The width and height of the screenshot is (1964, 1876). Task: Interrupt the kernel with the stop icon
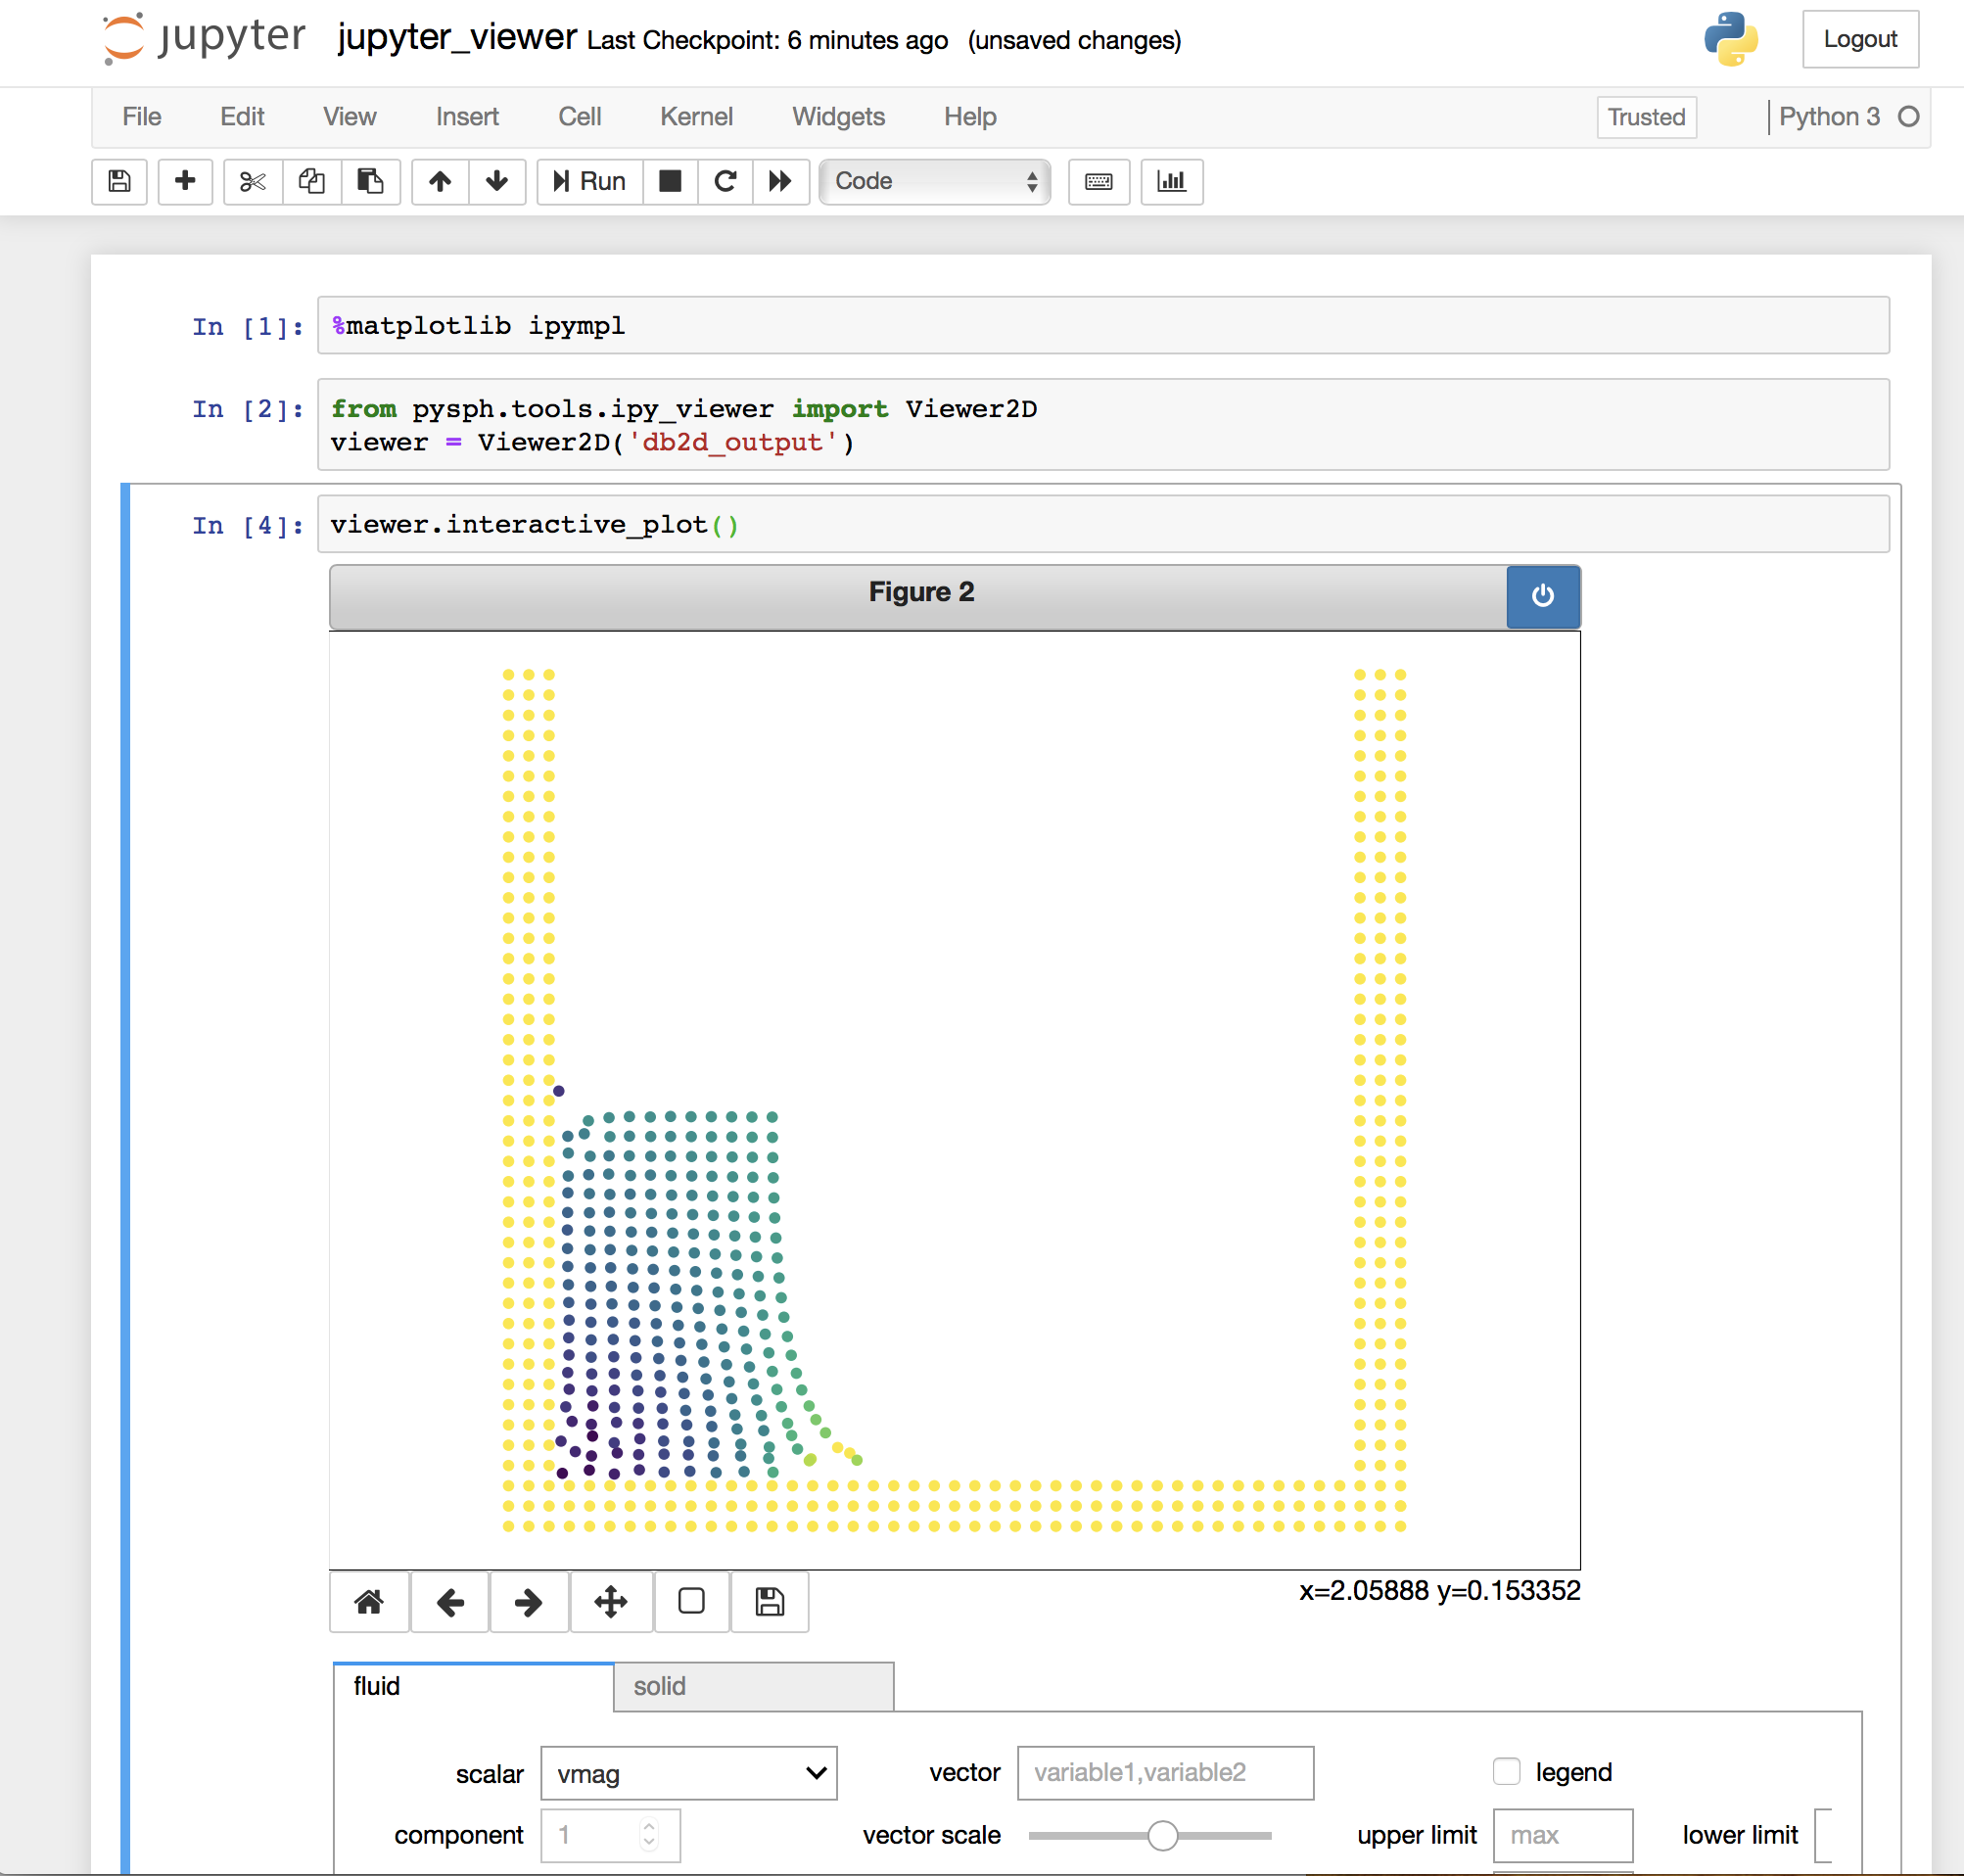coord(670,181)
